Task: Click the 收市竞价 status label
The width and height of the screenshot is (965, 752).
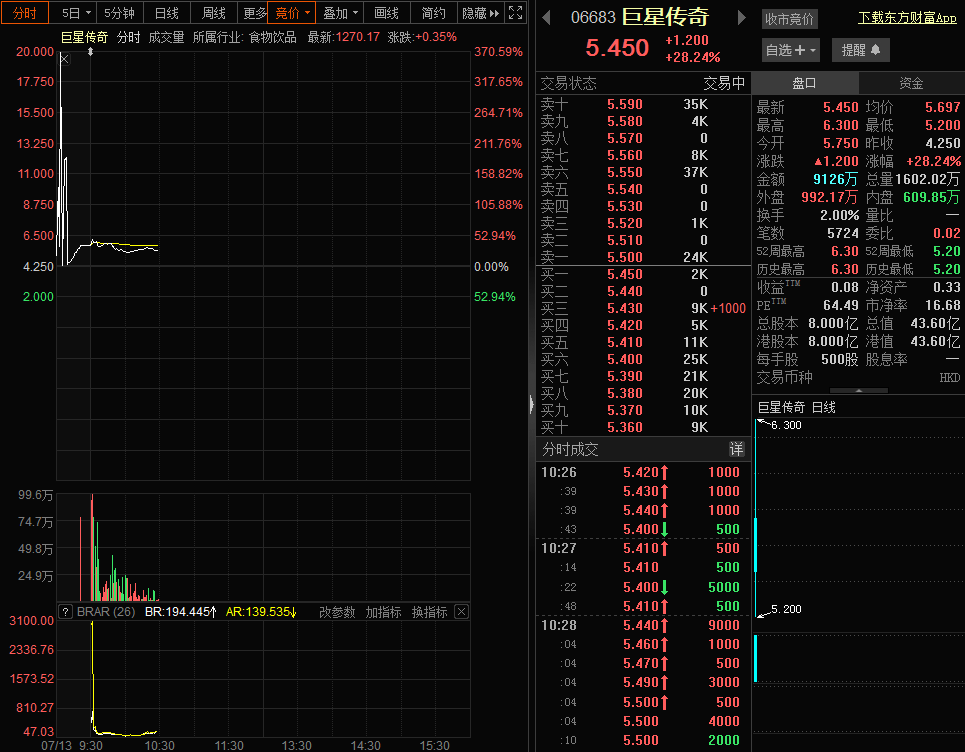Action: pyautogui.click(x=789, y=19)
